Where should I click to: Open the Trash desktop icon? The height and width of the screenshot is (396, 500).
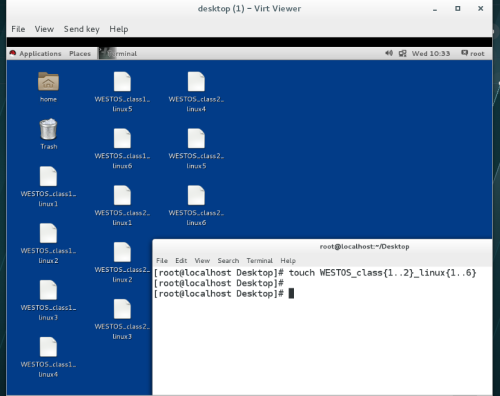coord(48,129)
